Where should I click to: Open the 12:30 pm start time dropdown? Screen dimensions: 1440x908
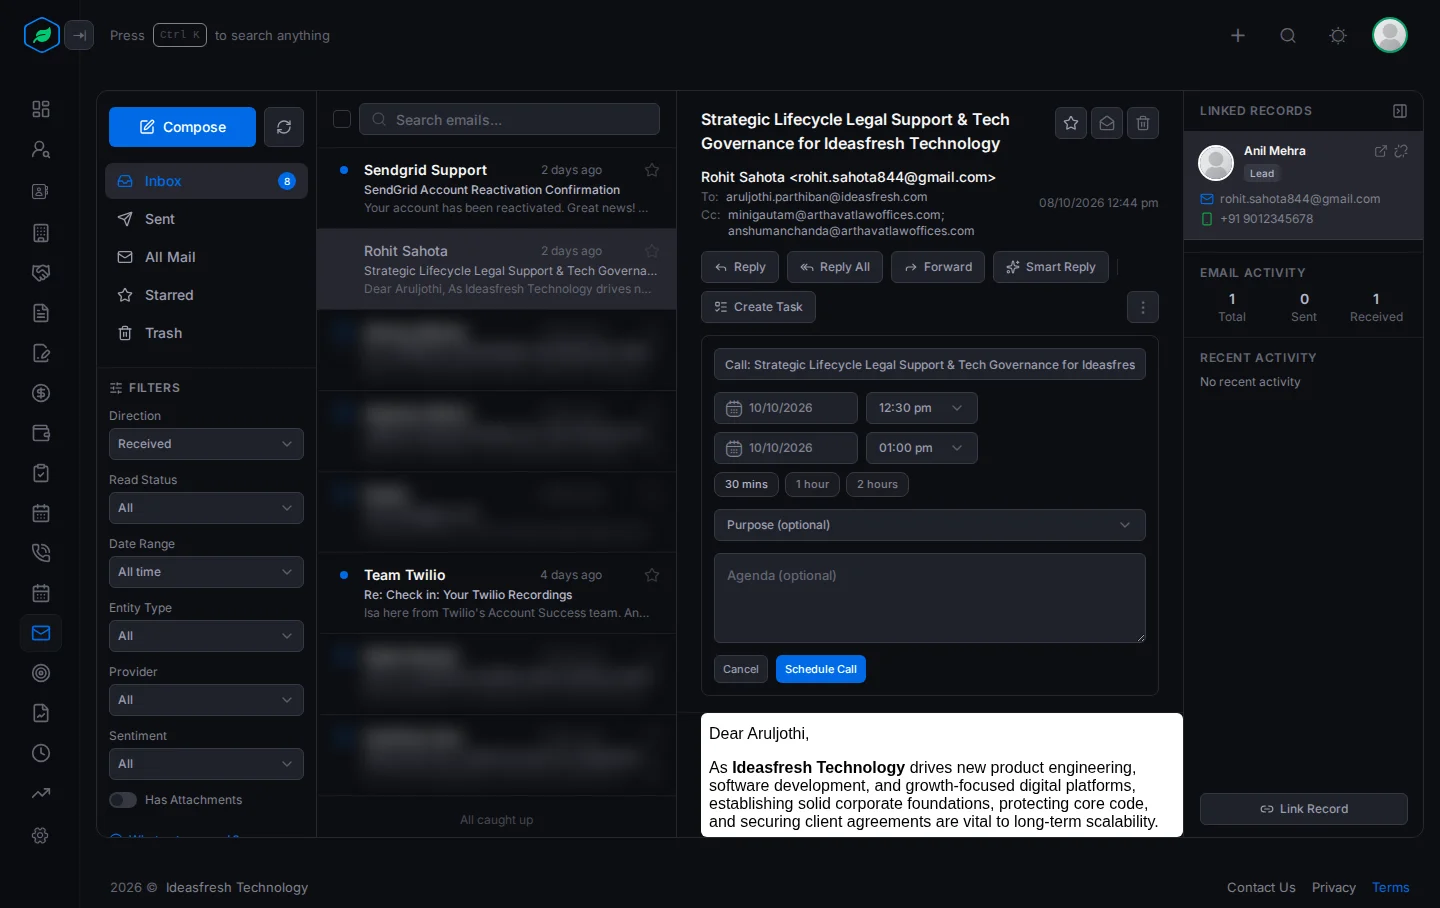pyautogui.click(x=921, y=408)
